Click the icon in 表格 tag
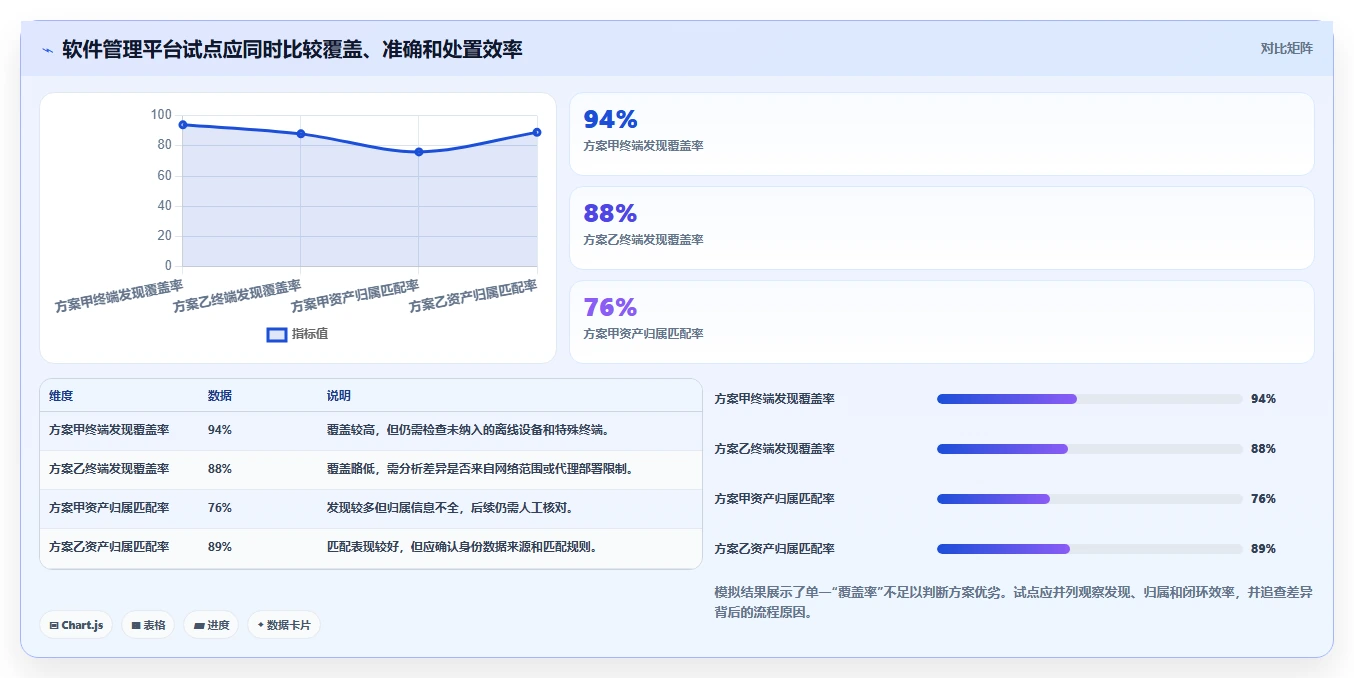The image size is (1354, 678). pos(136,626)
